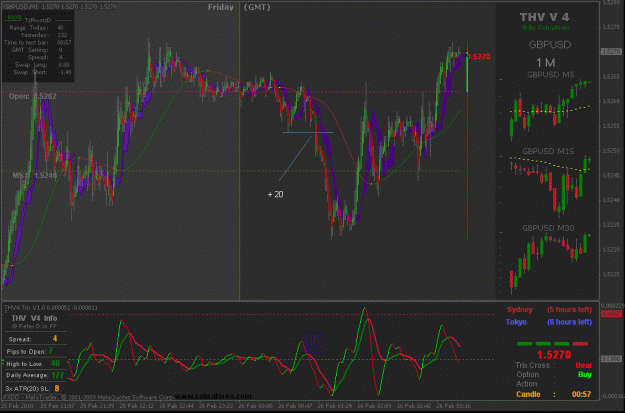
Task: Click the 'Friday' session label
Action: point(221,7)
